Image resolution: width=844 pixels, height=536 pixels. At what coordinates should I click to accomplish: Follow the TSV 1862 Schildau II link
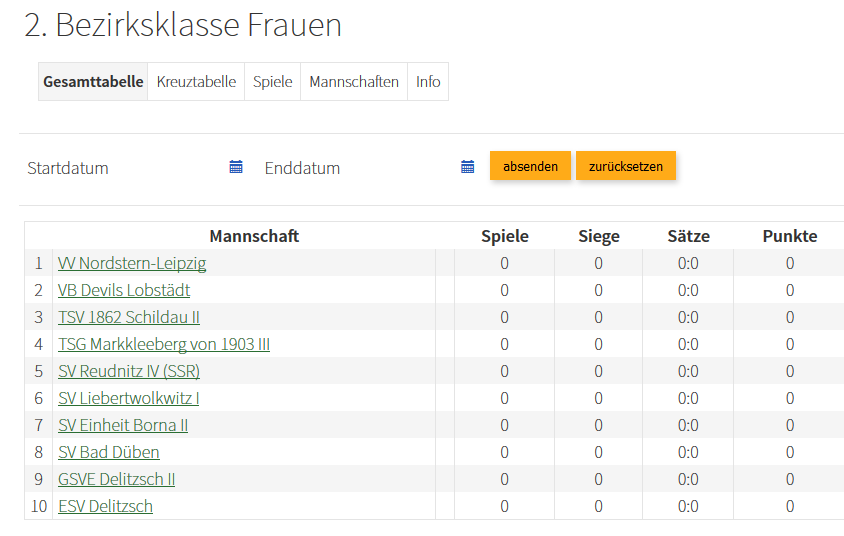click(129, 318)
